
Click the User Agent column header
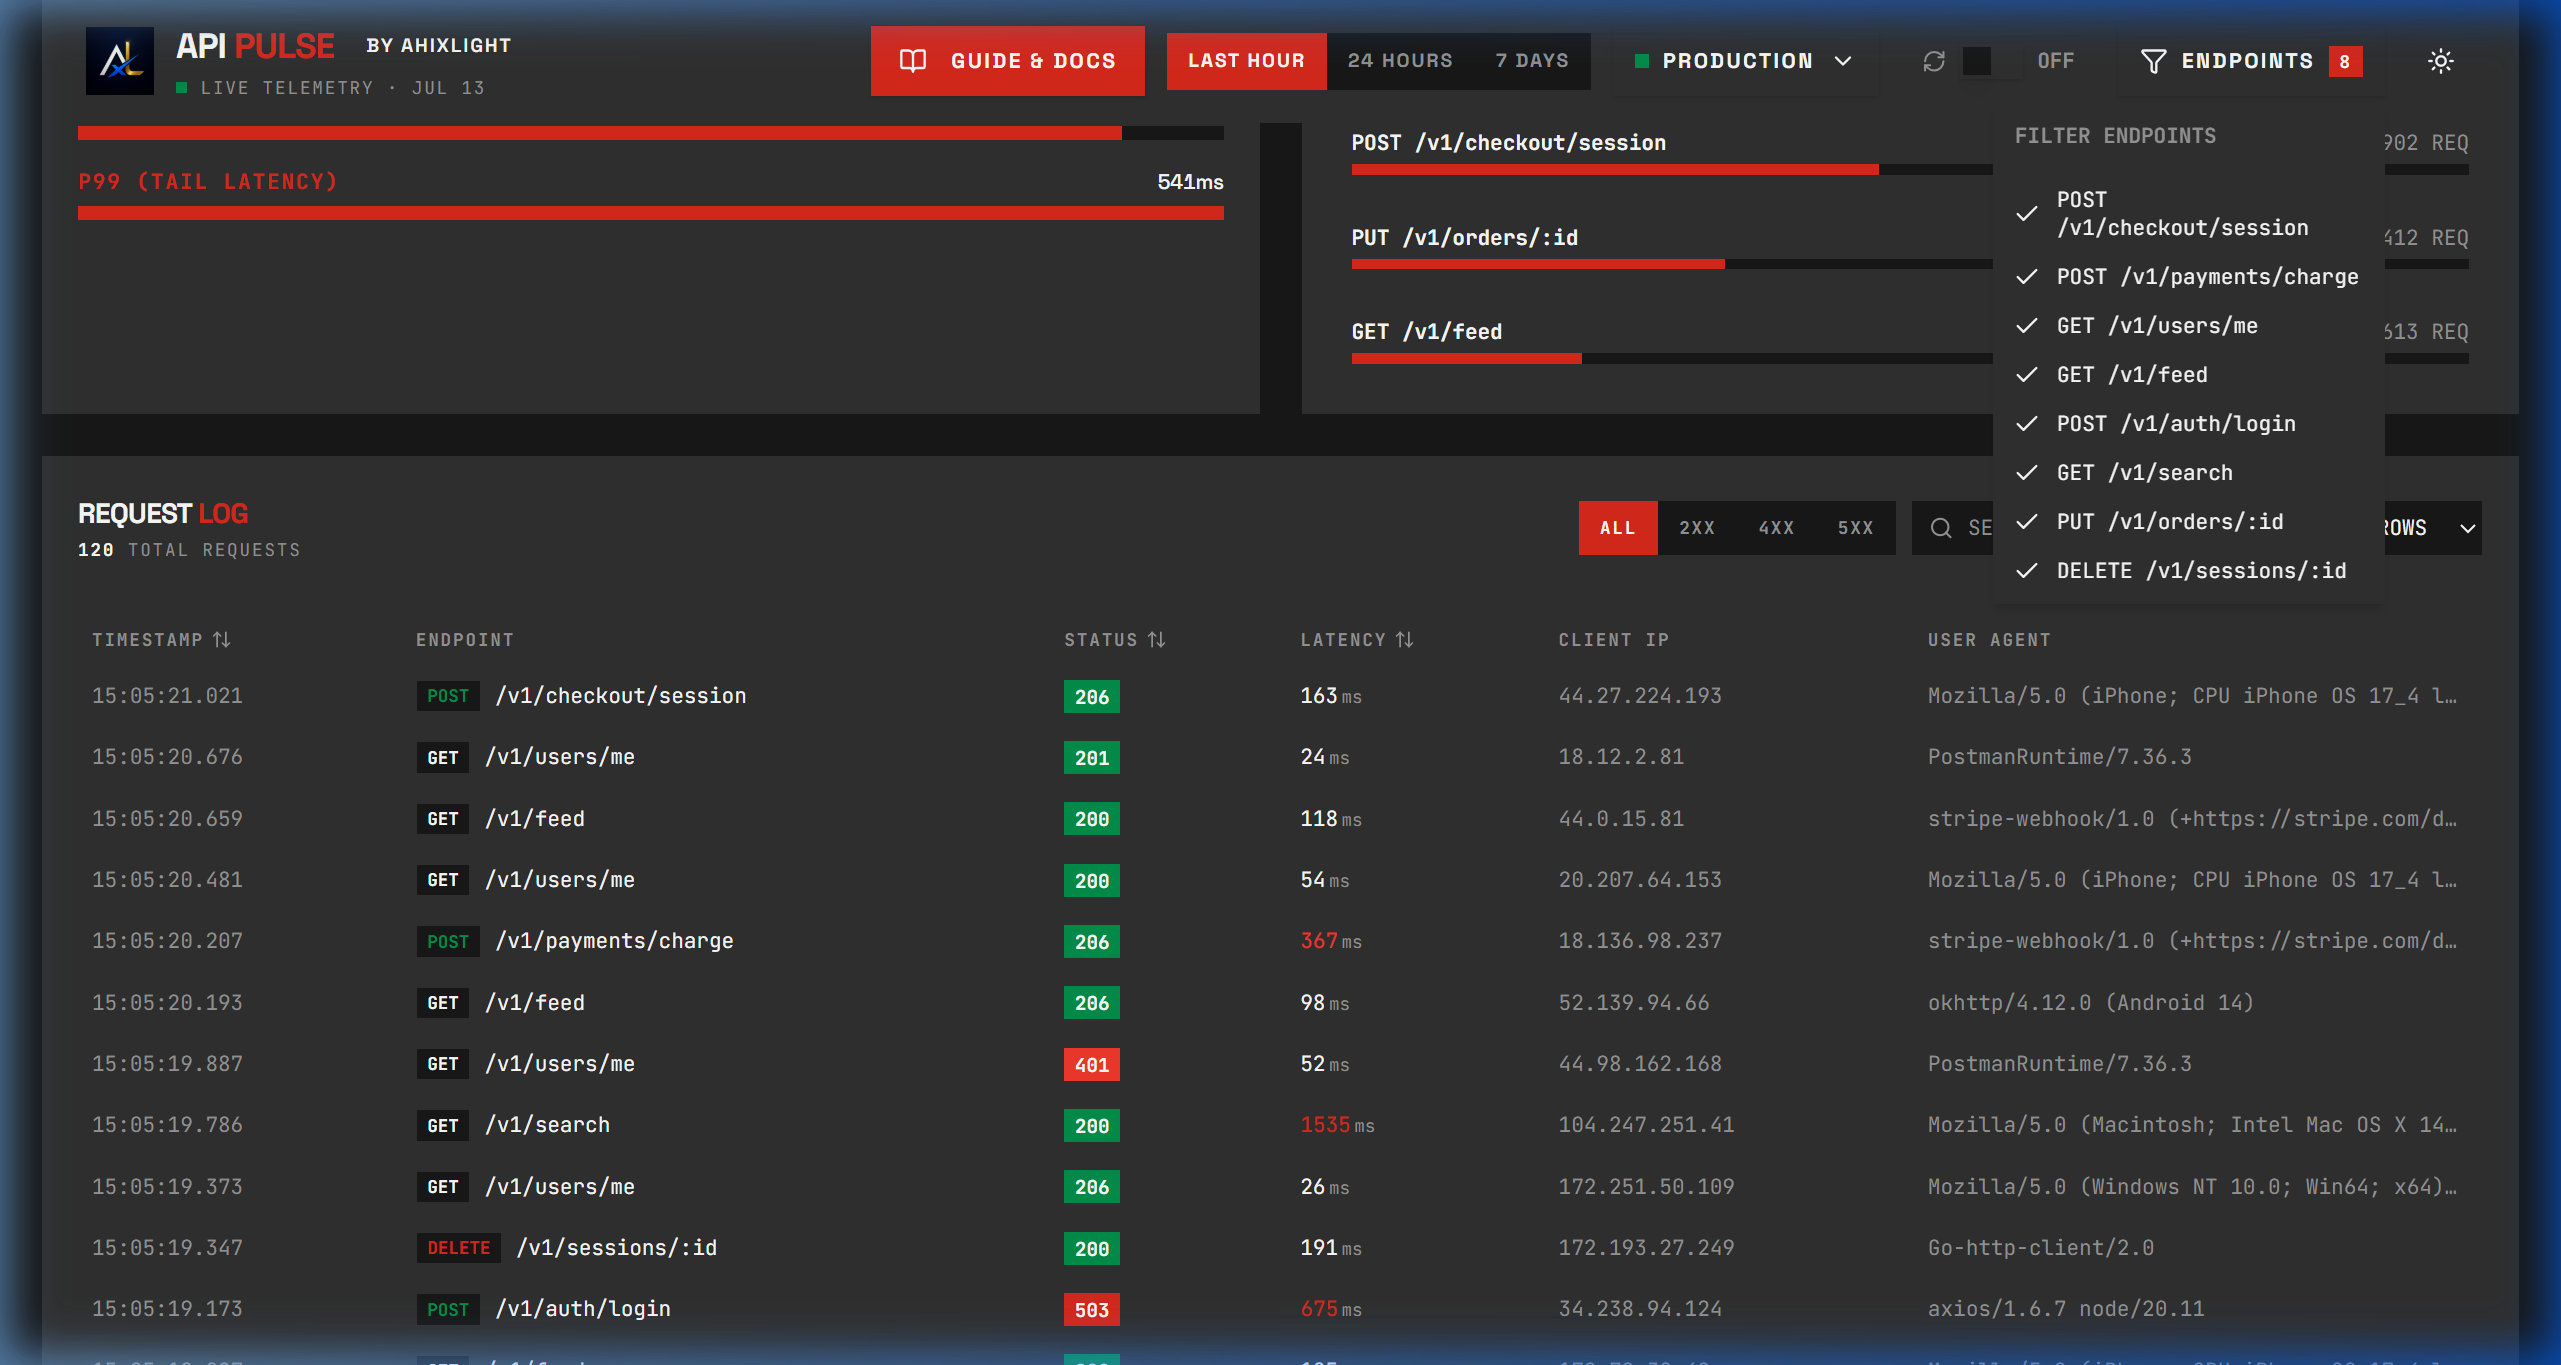(1989, 640)
